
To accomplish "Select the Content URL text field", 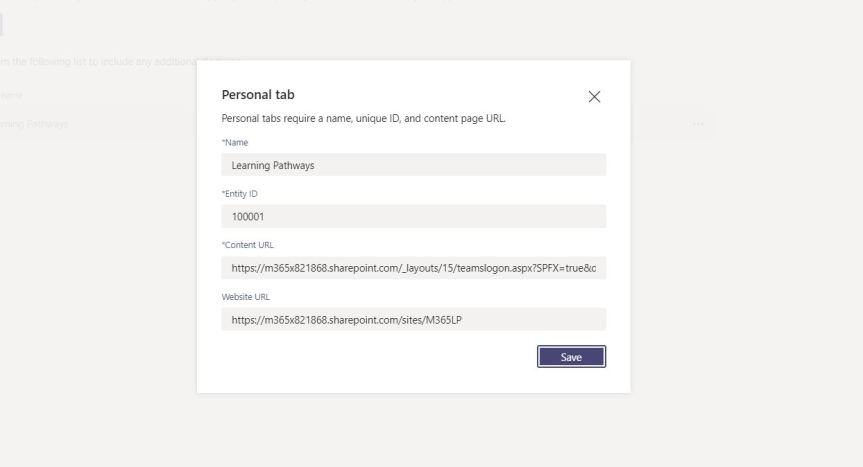I will (x=413, y=267).
